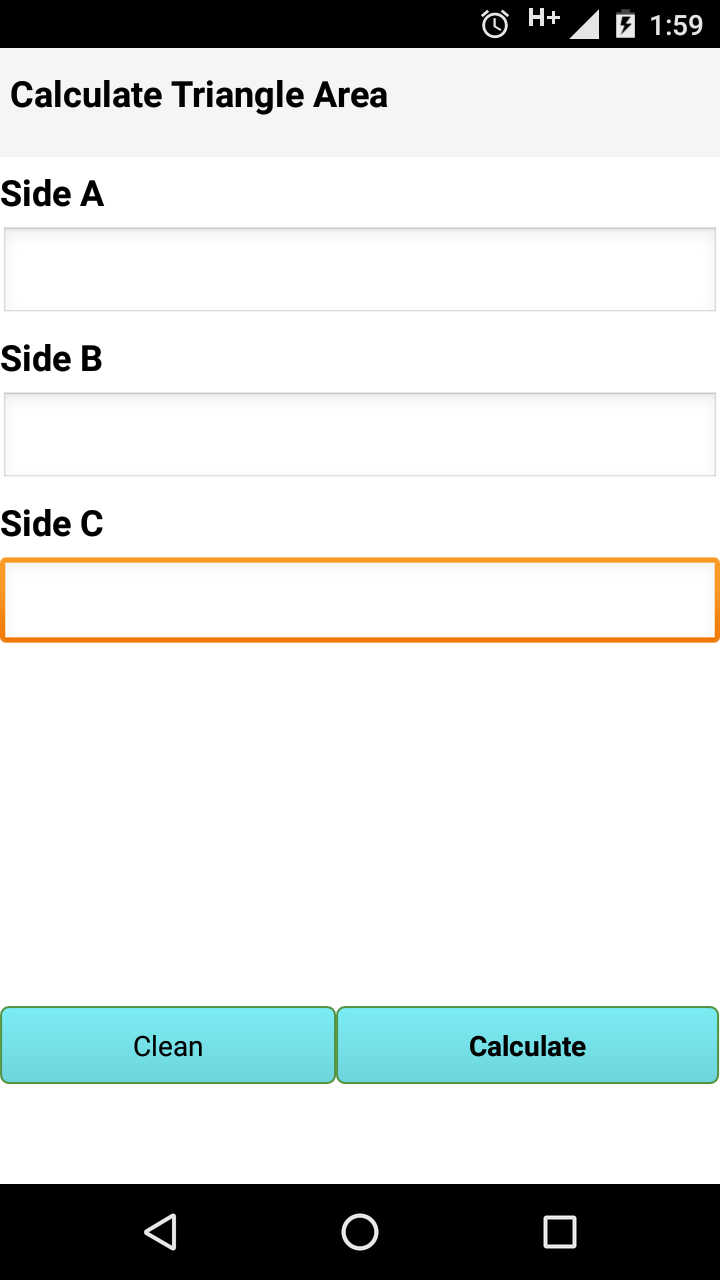This screenshot has height=1280, width=720.
Task: Compute the area with Calculate button
Action: coord(528,1045)
